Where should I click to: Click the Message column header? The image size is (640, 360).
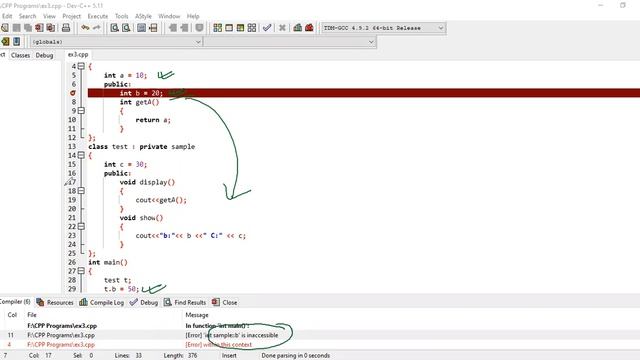coord(197,315)
